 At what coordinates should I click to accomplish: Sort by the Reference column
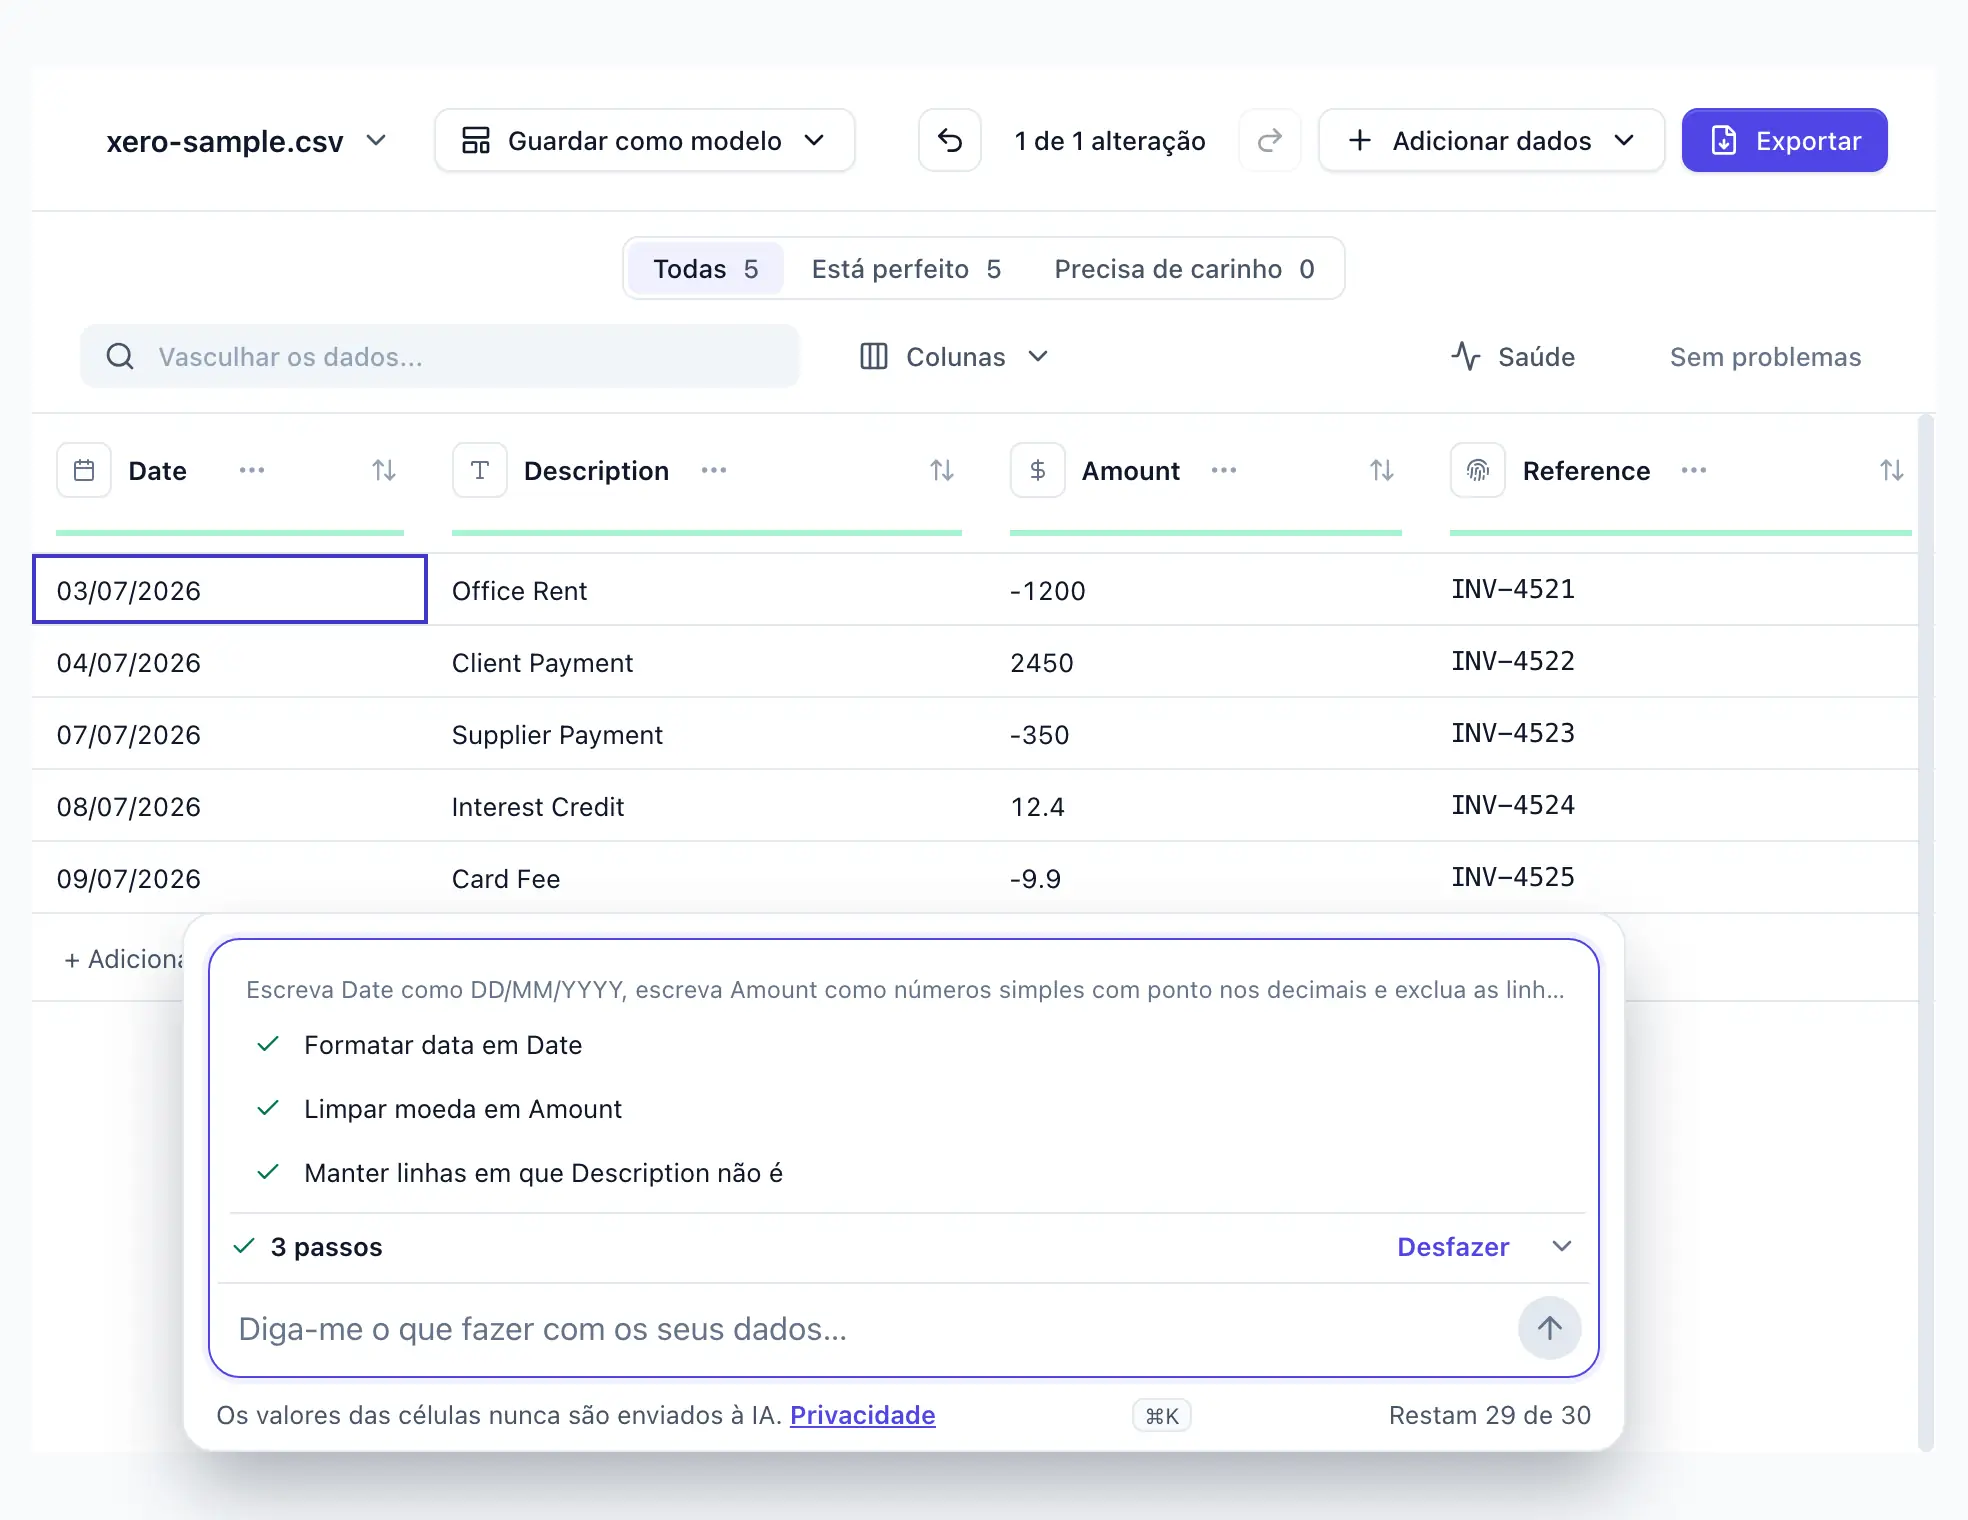[1892, 470]
